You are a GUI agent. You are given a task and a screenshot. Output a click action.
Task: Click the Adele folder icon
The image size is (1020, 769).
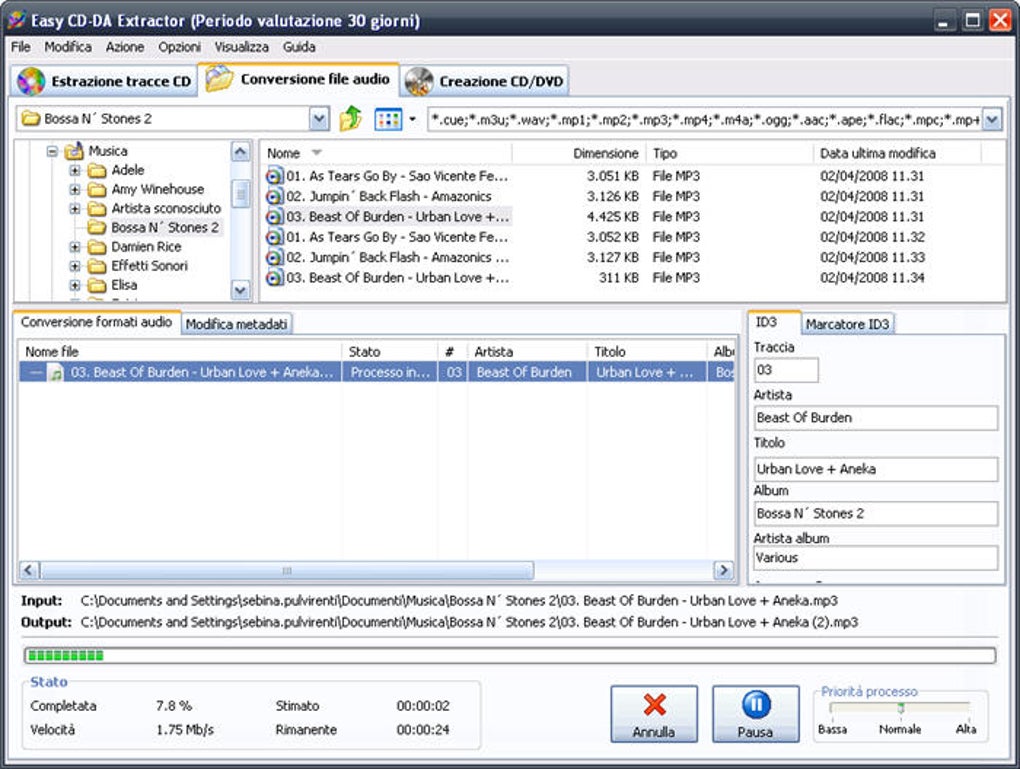(97, 170)
